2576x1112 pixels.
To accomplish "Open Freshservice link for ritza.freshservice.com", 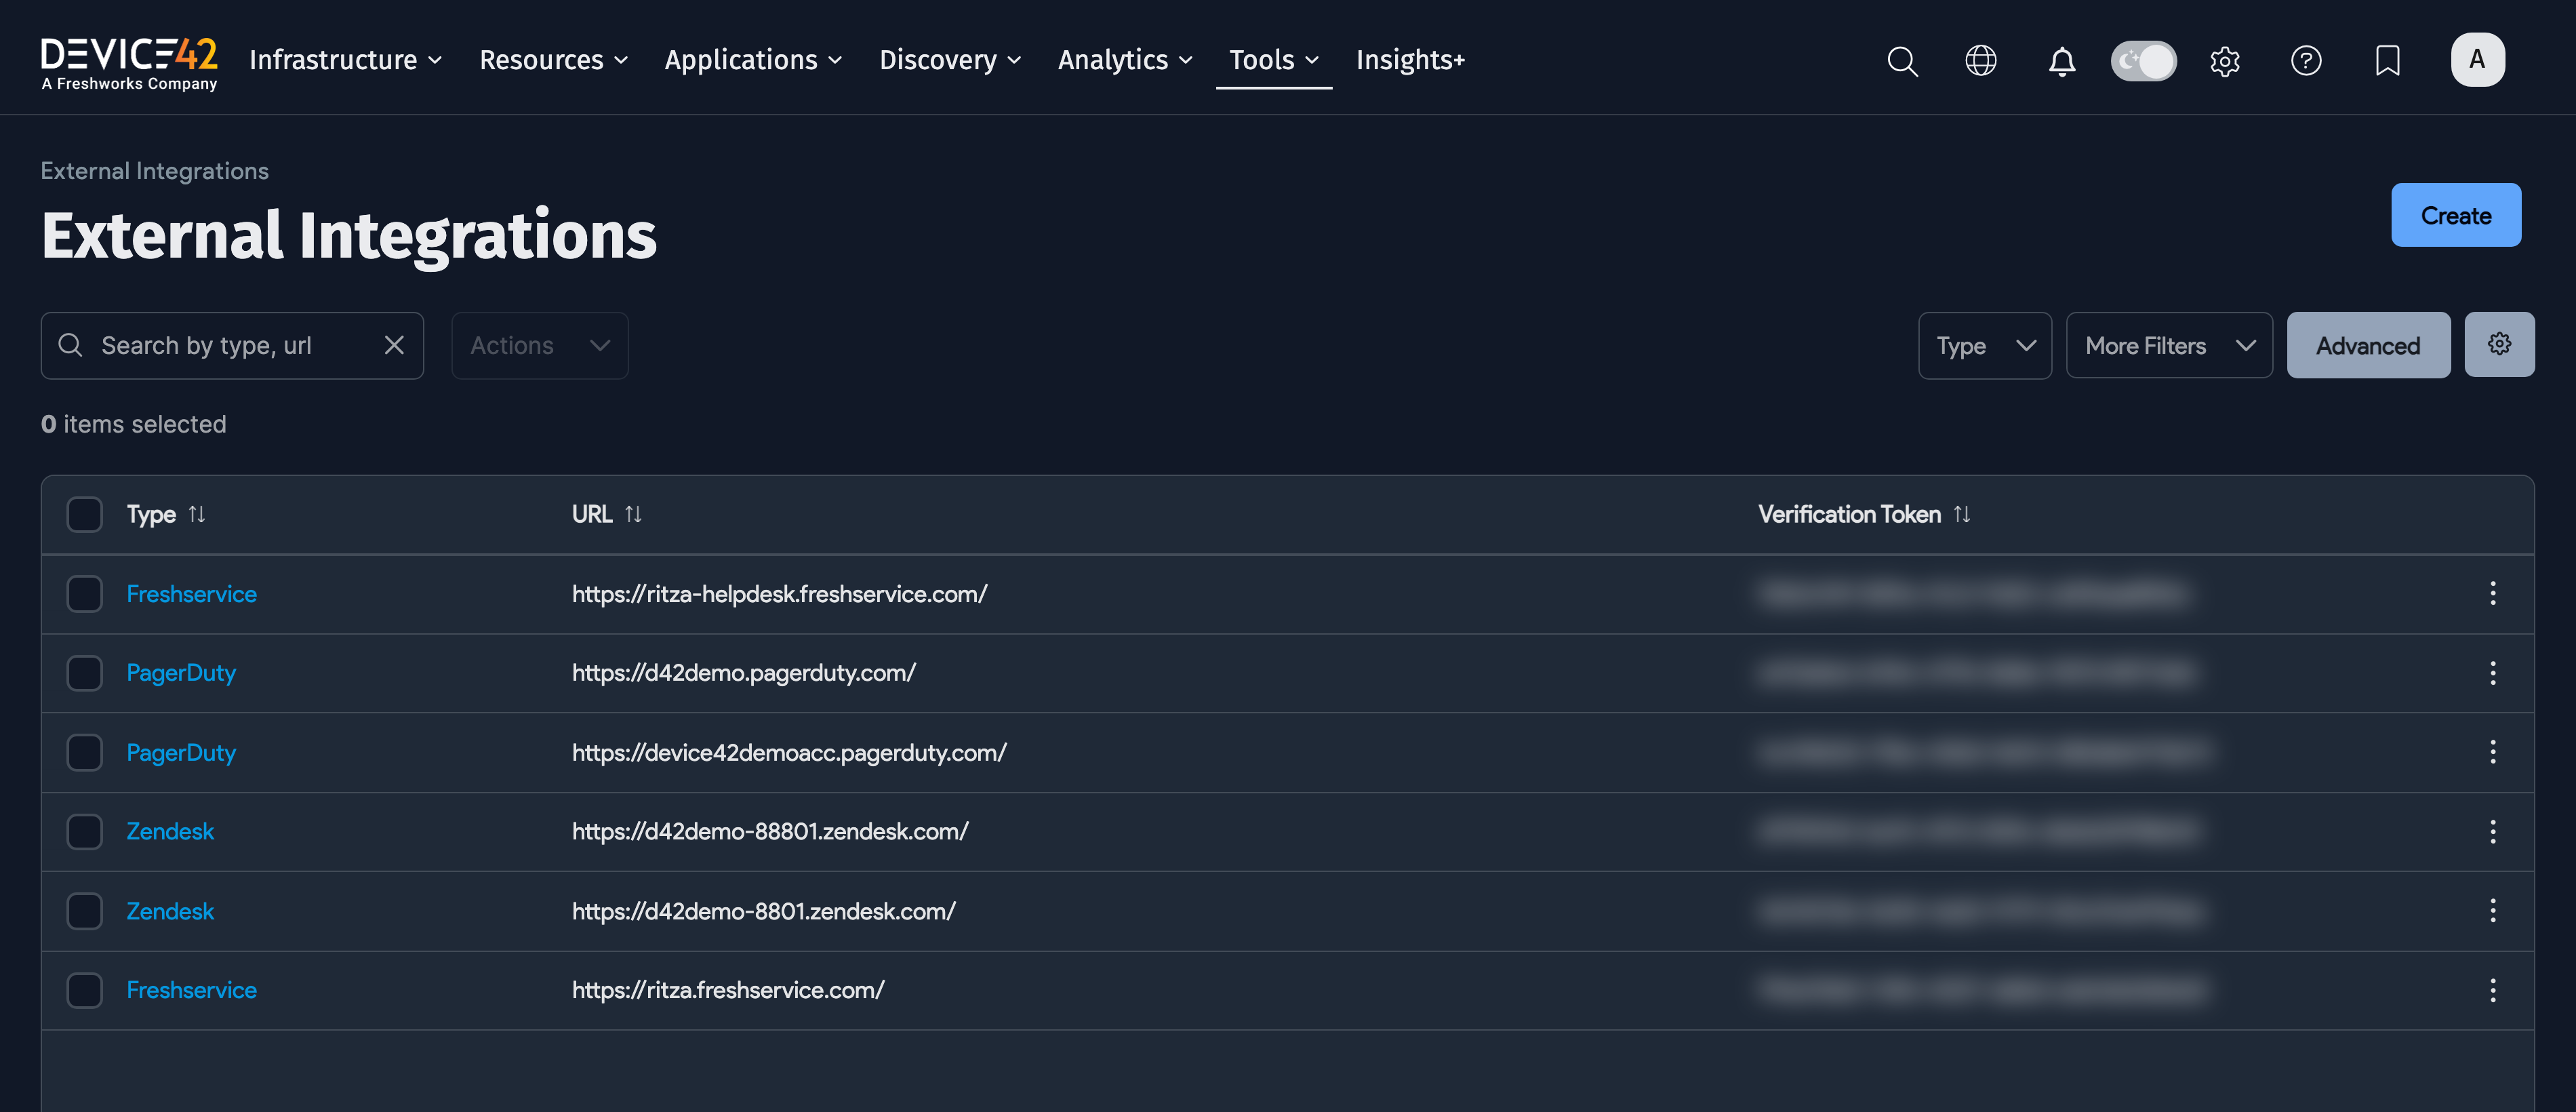I will (191, 989).
